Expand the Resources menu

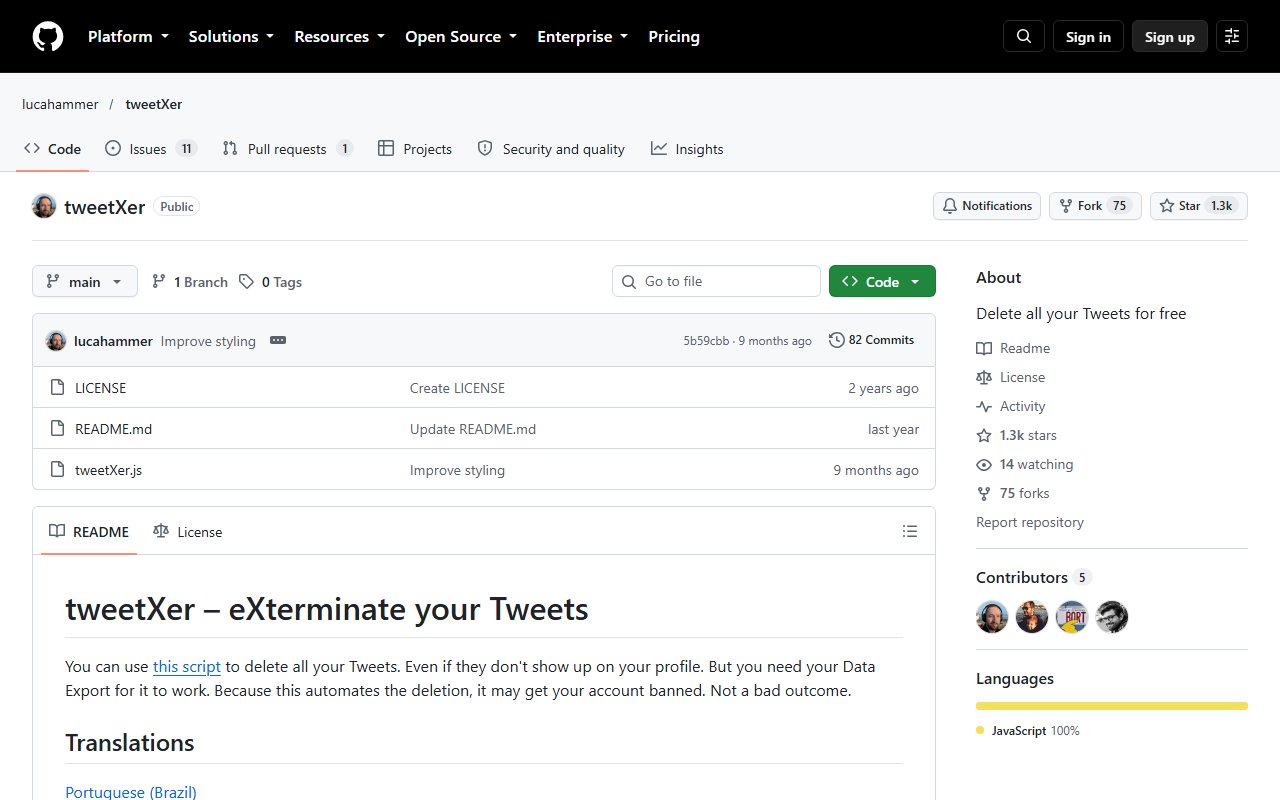(340, 37)
